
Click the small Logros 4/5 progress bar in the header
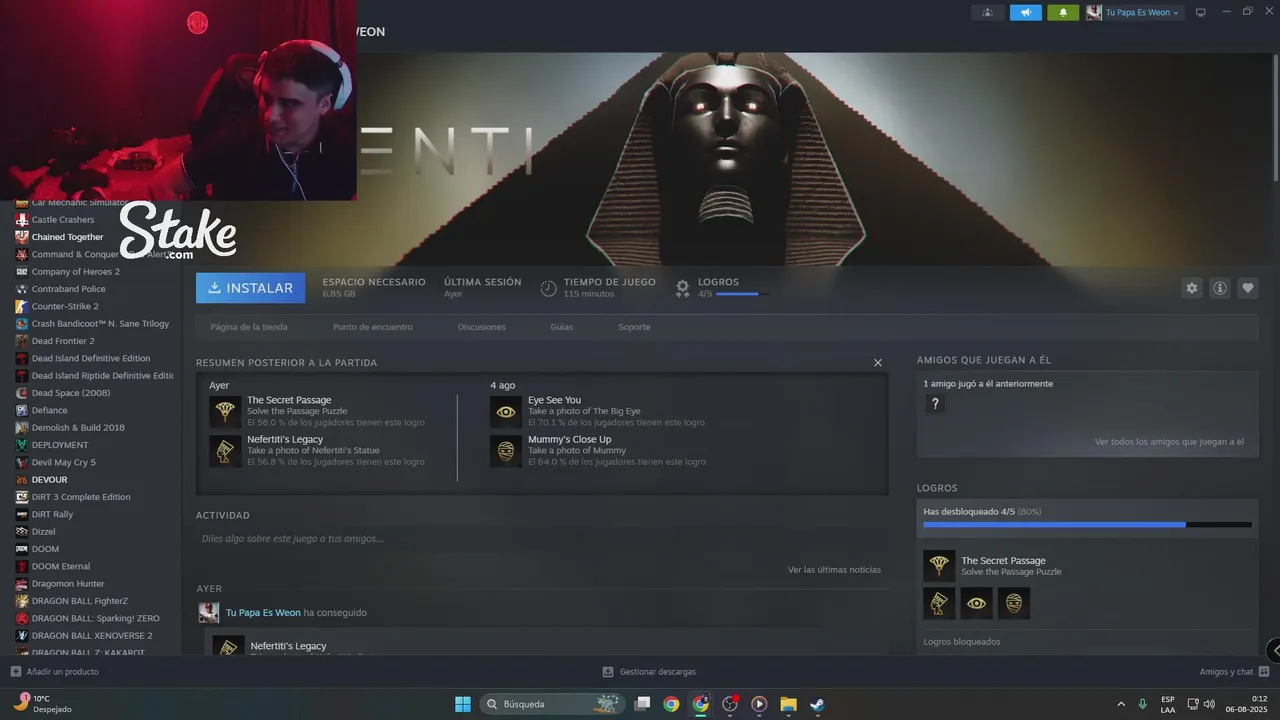(x=743, y=294)
